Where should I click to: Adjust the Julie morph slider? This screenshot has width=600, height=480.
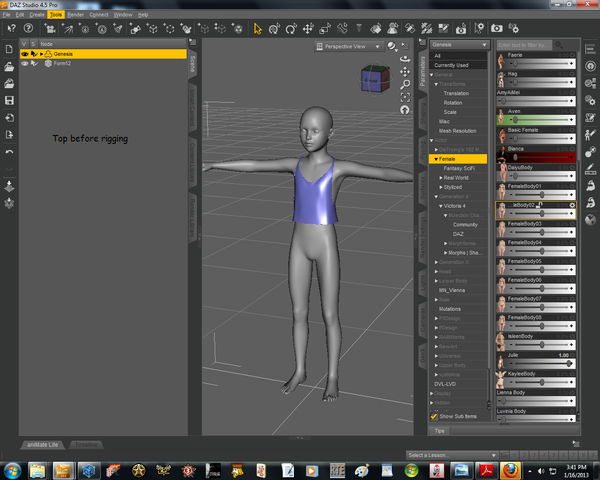coord(543,364)
